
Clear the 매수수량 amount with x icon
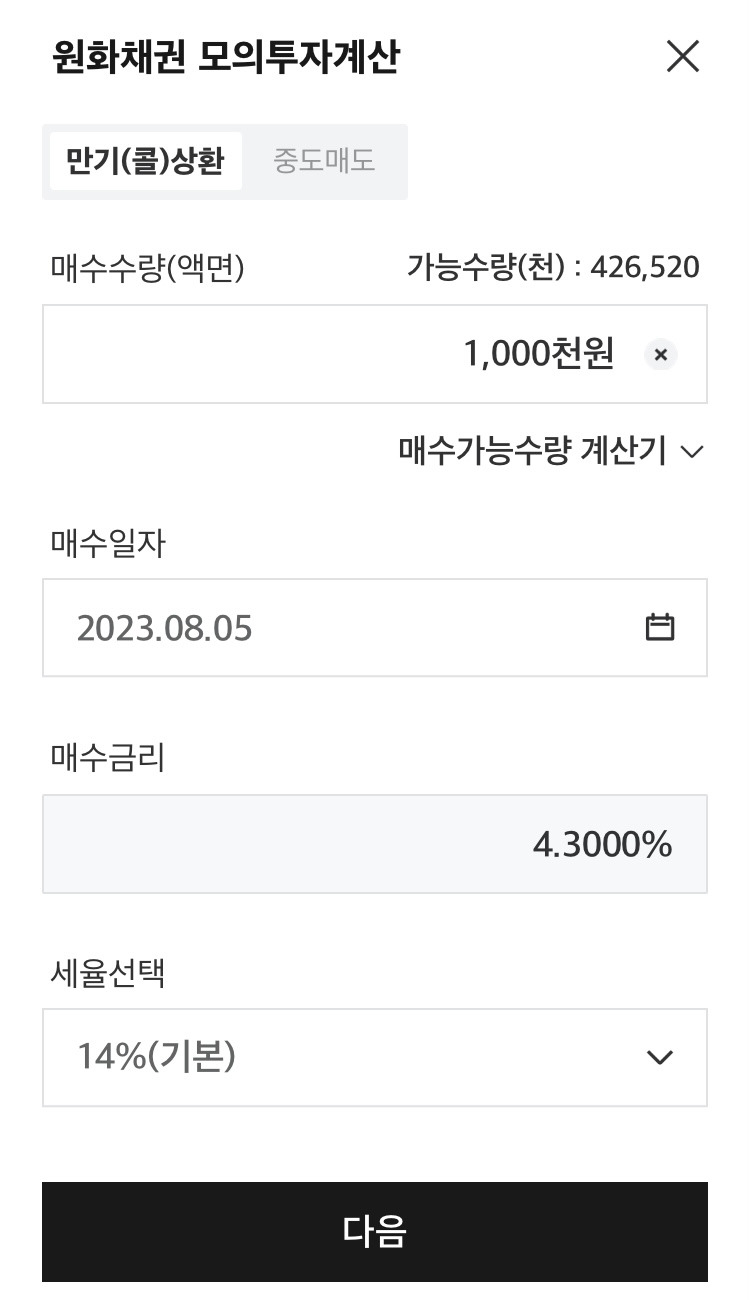[x=660, y=354]
